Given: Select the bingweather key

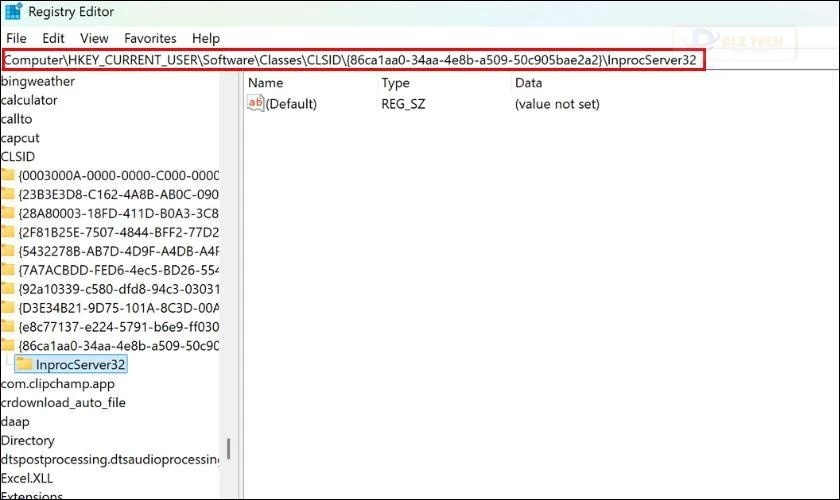Looking at the screenshot, I should click(38, 81).
